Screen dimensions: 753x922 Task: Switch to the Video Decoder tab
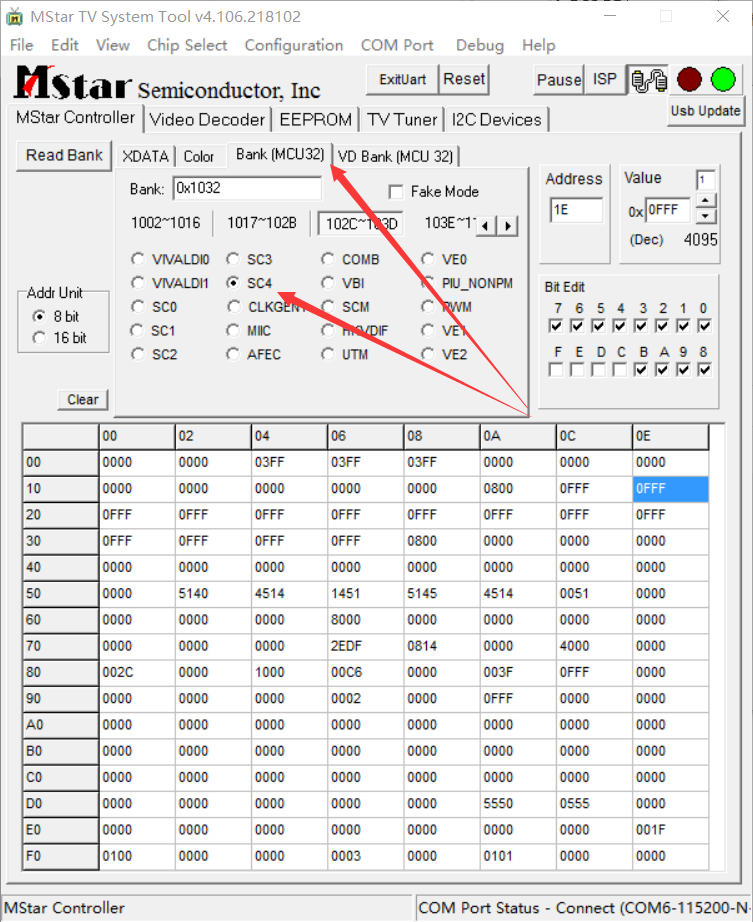click(207, 120)
